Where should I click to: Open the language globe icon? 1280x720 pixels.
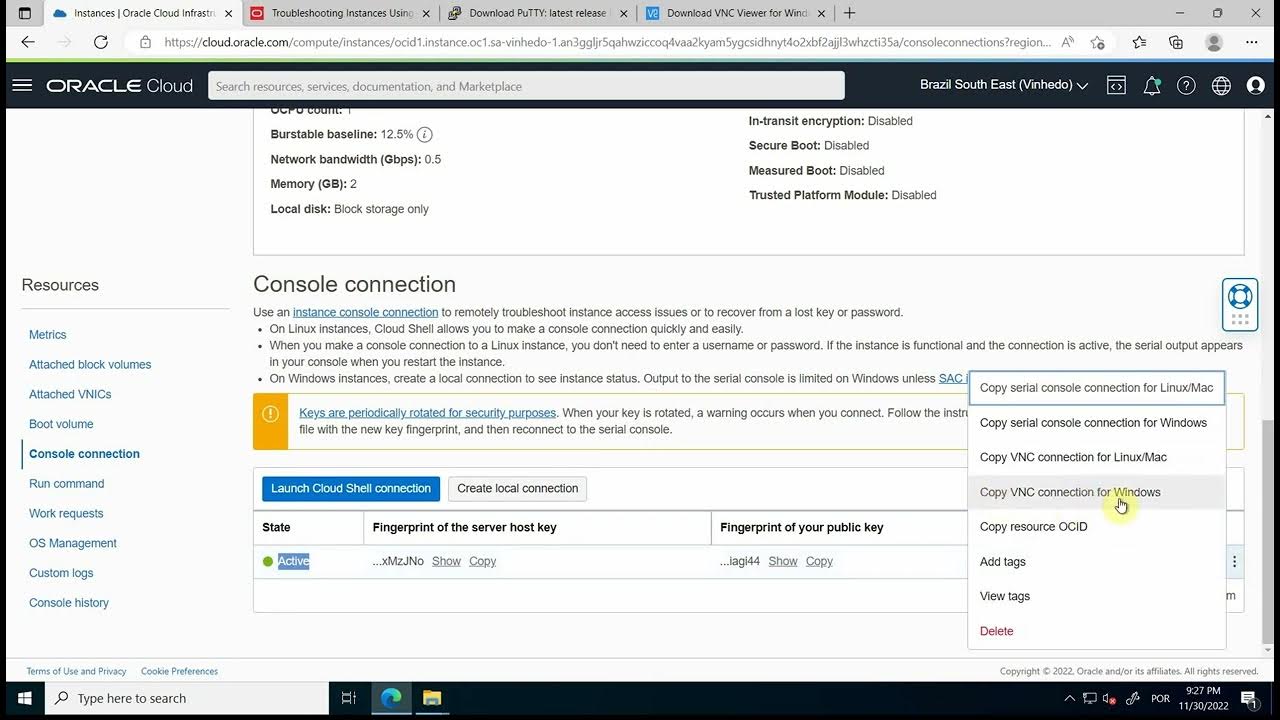(1221, 86)
